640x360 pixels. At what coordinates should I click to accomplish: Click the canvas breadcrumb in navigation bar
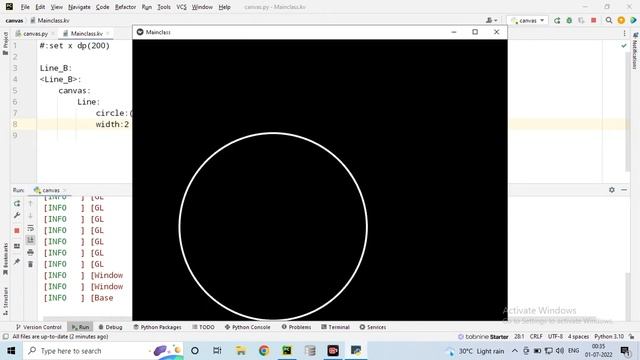(x=15, y=20)
